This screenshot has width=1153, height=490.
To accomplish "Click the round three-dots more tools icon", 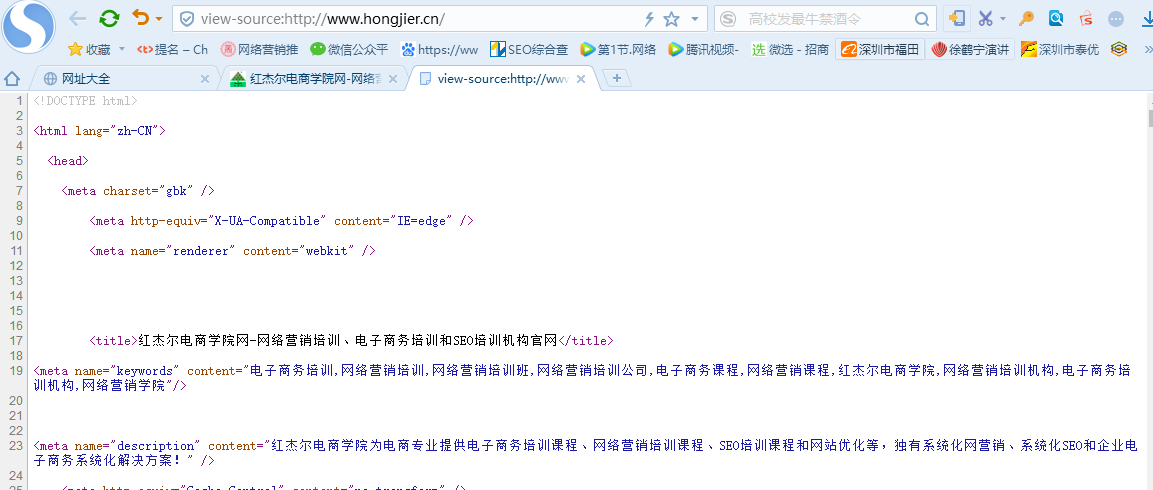I will pyautogui.click(x=1116, y=19).
